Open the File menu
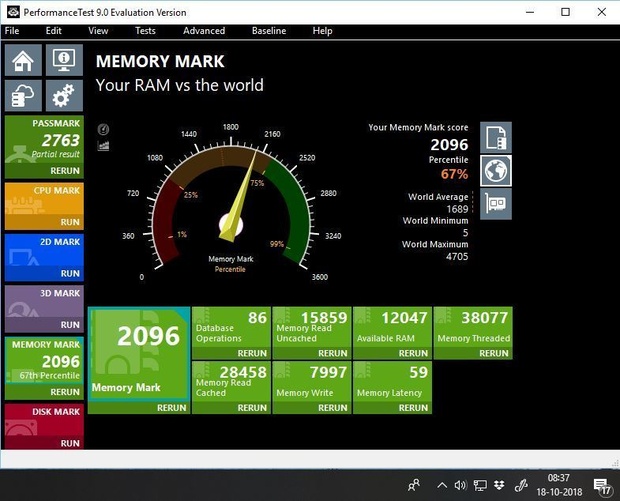Image resolution: width=620 pixels, height=501 pixels. pos(12,31)
